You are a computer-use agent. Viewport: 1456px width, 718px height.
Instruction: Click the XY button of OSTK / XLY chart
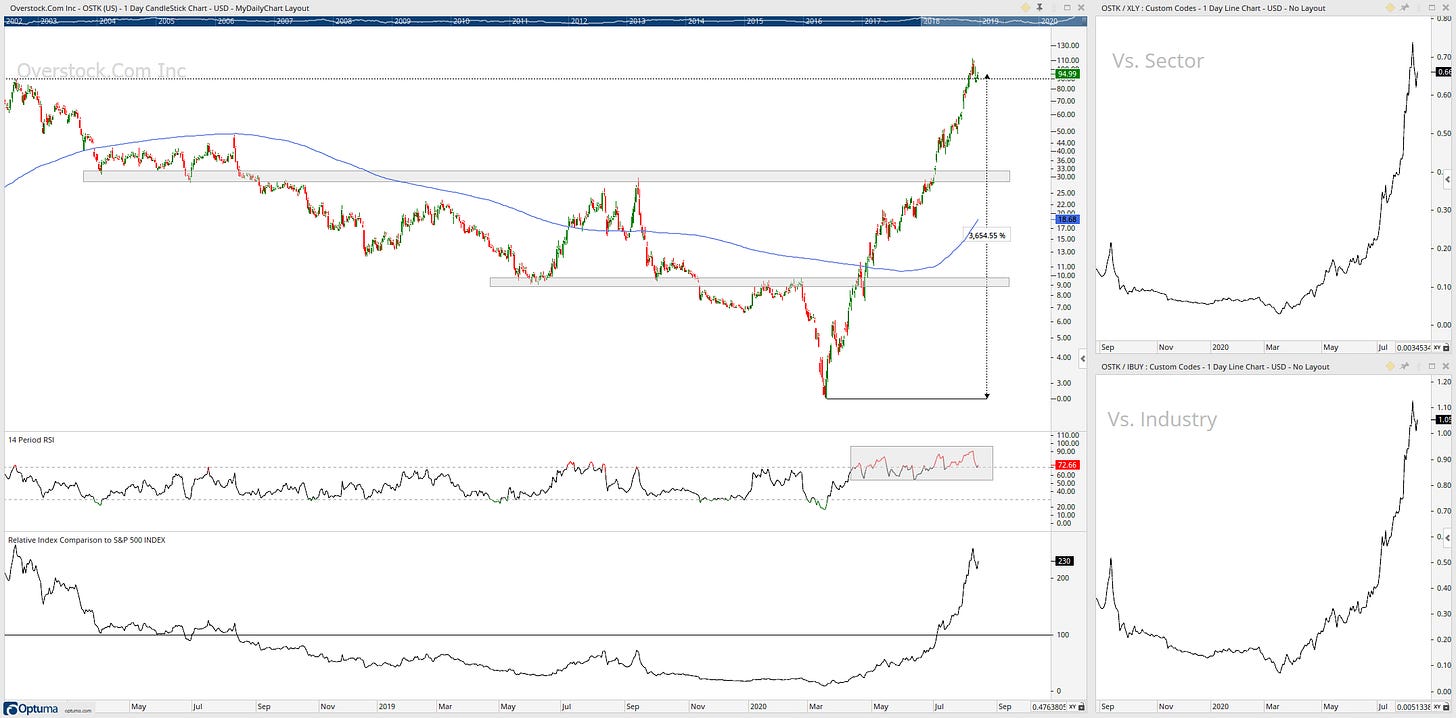(1436, 347)
